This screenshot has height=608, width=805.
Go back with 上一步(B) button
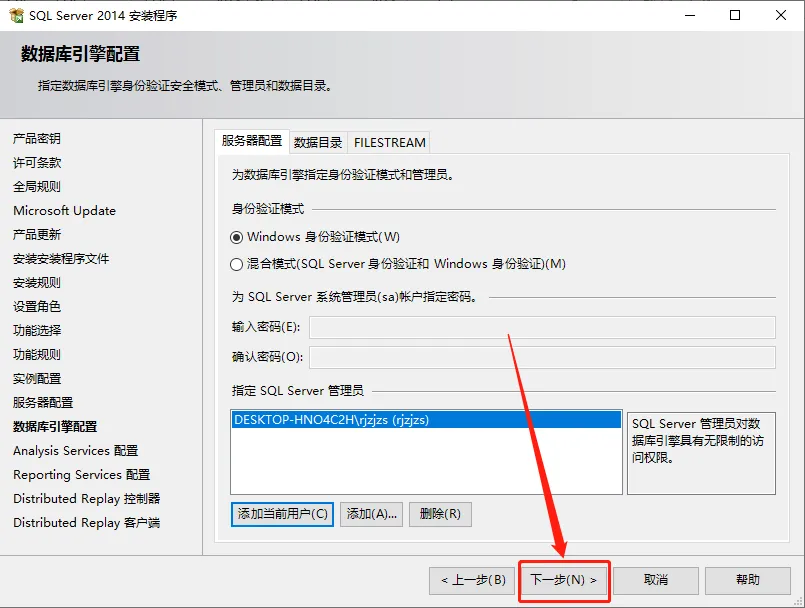pos(472,580)
